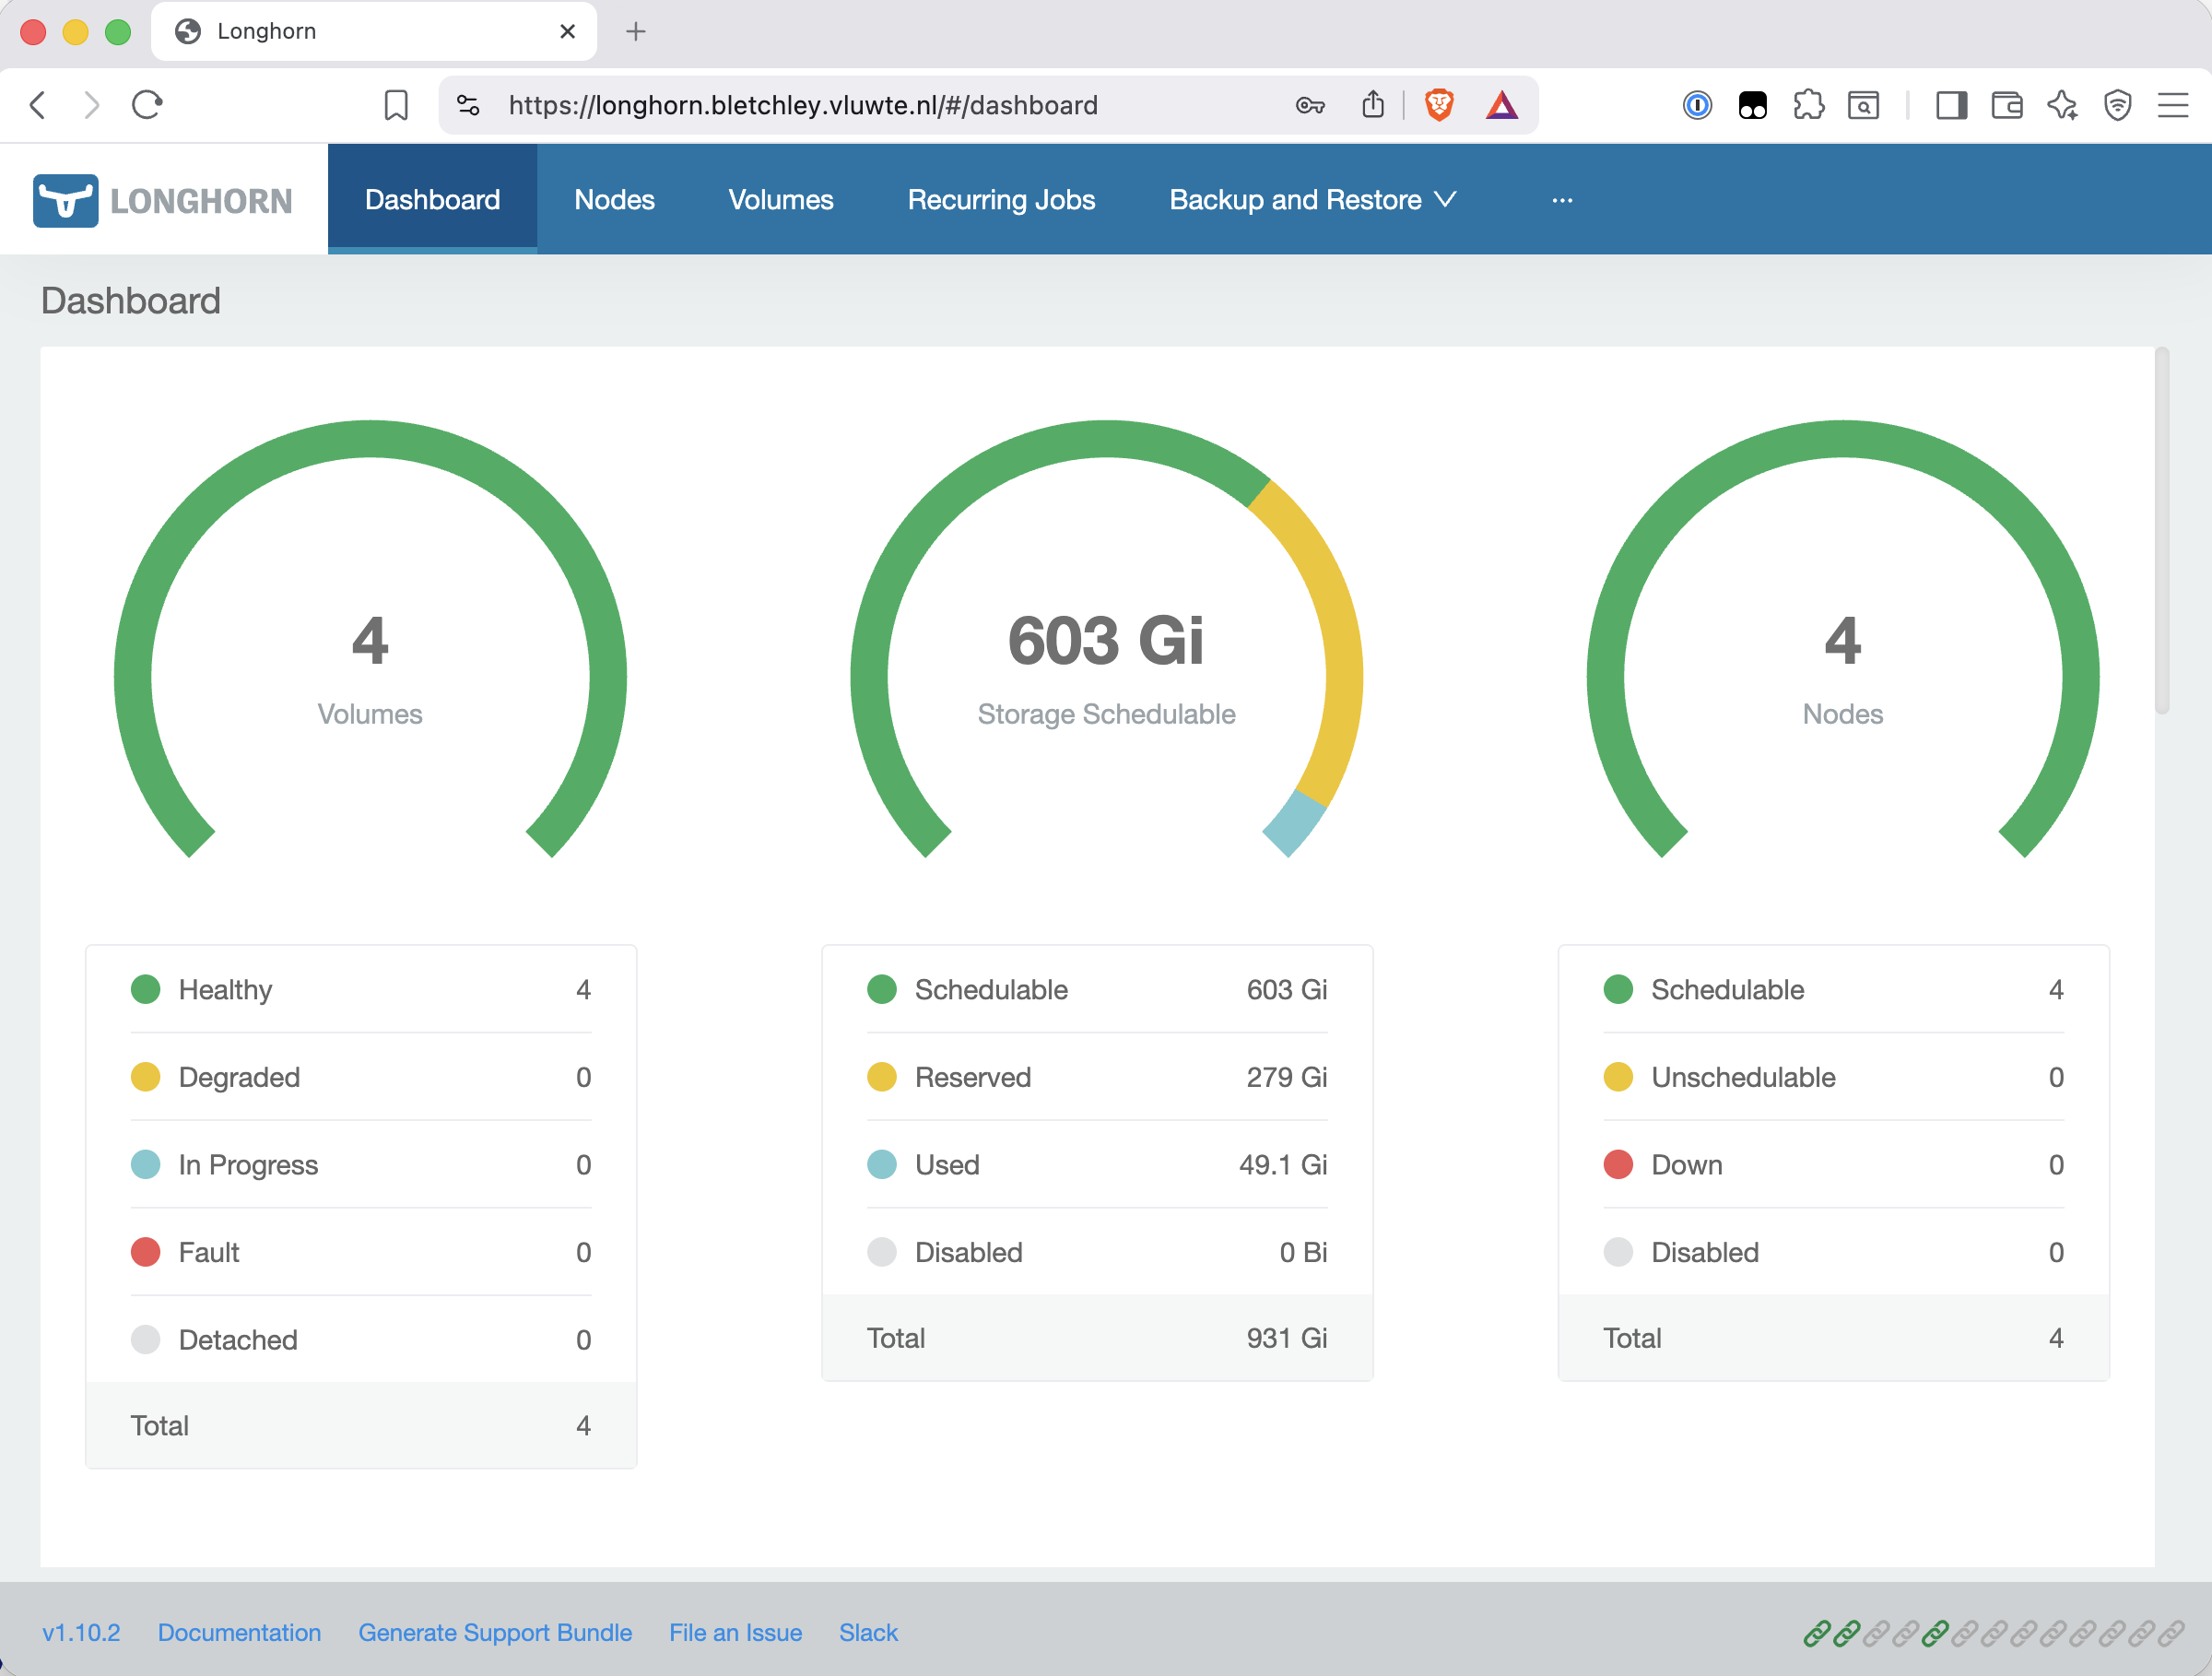This screenshot has height=1676, width=2212.
Task: Expand the Backup and Restore dropdown
Action: point(1311,199)
